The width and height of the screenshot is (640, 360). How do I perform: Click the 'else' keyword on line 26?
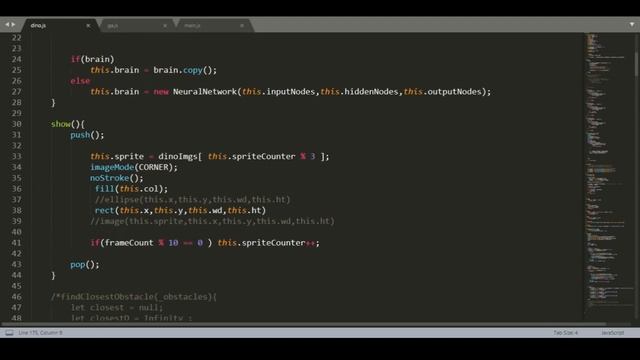pos(80,81)
